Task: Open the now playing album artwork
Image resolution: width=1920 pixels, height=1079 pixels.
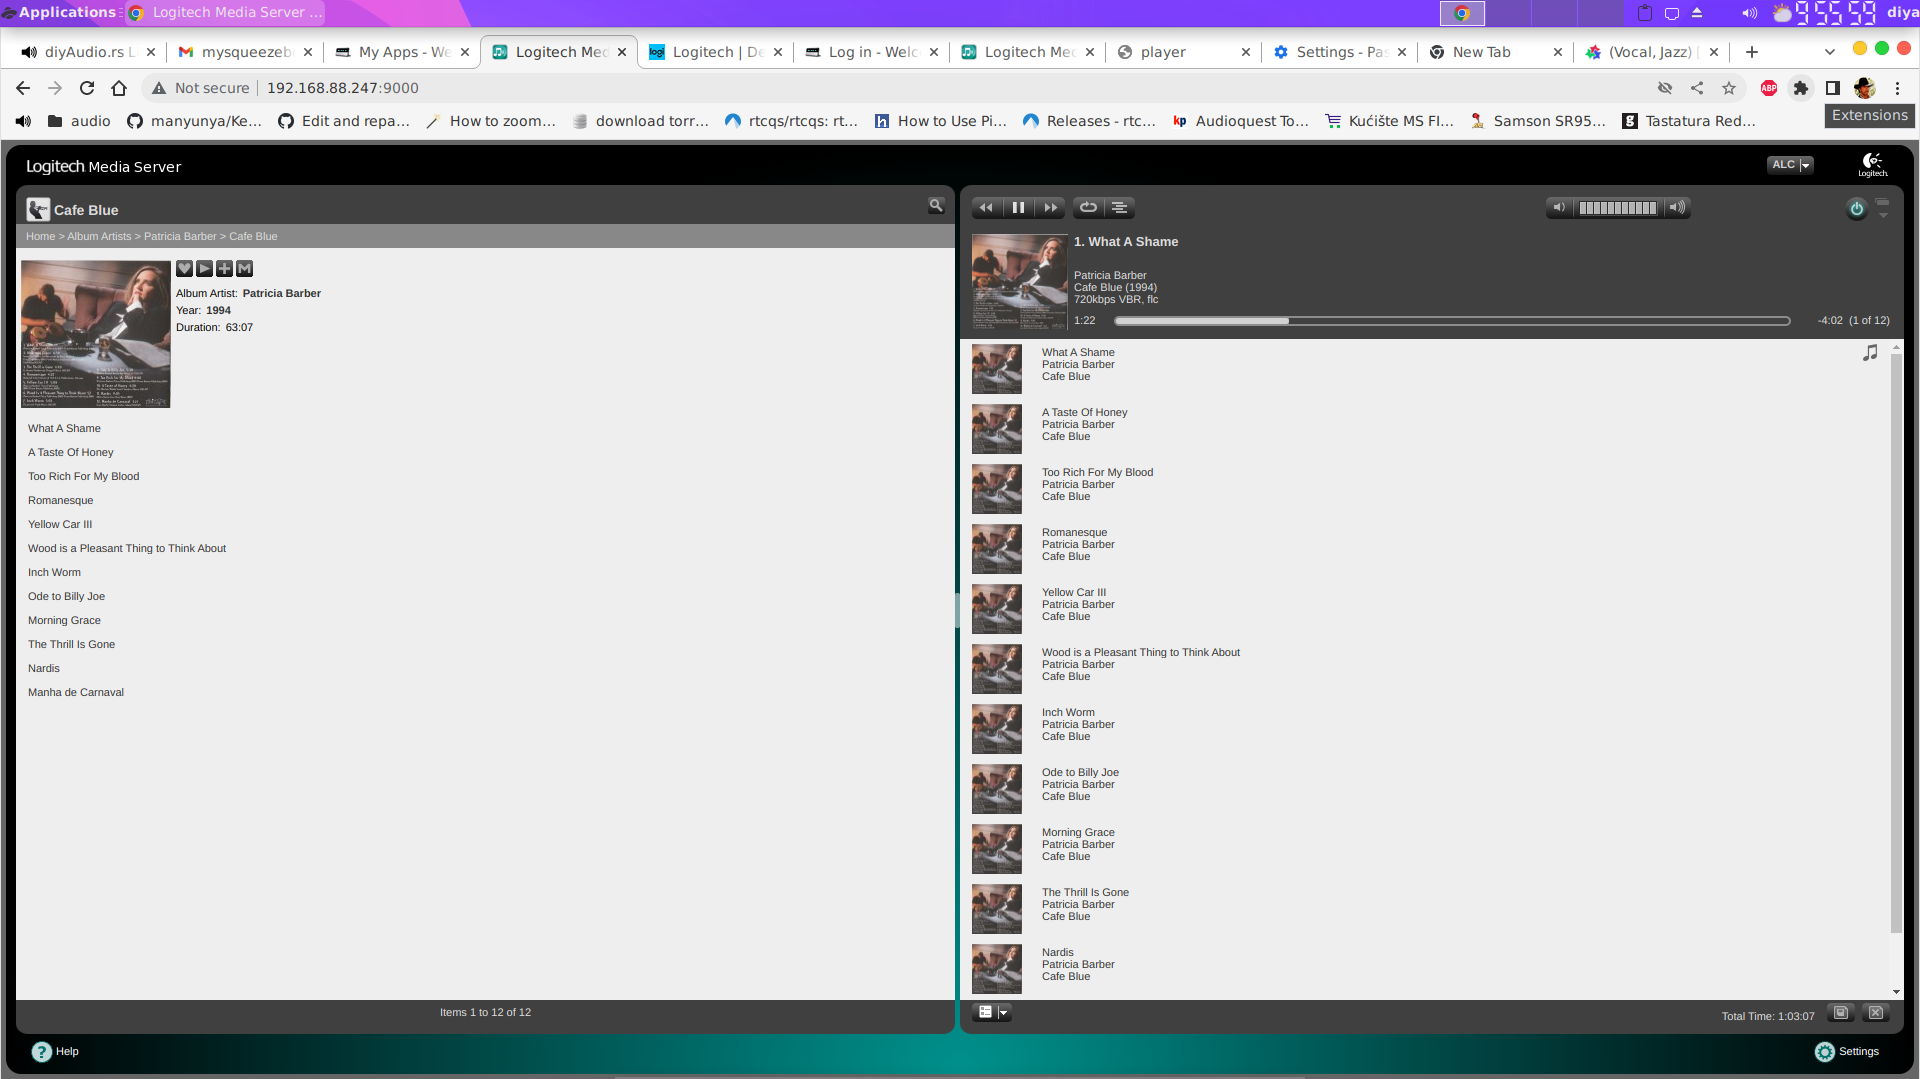Action: 1020,282
